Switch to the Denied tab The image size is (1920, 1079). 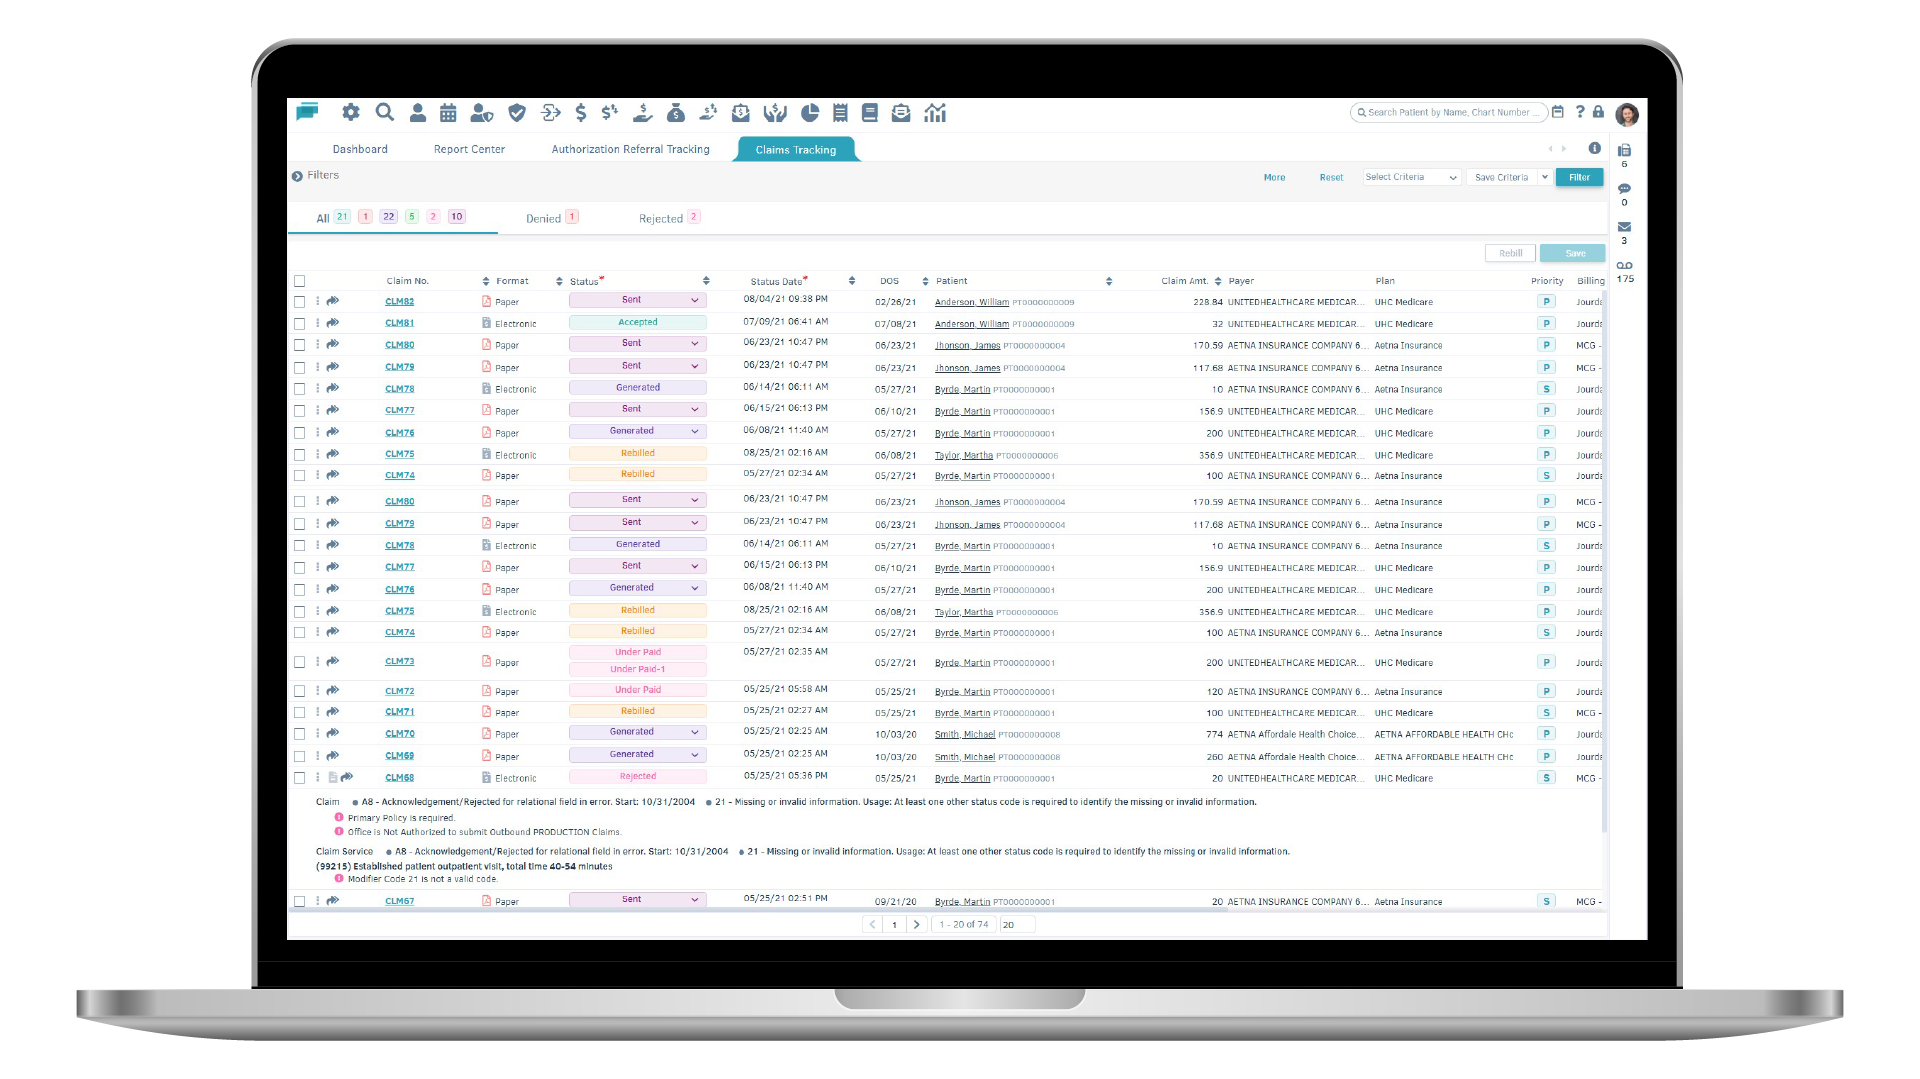point(543,217)
